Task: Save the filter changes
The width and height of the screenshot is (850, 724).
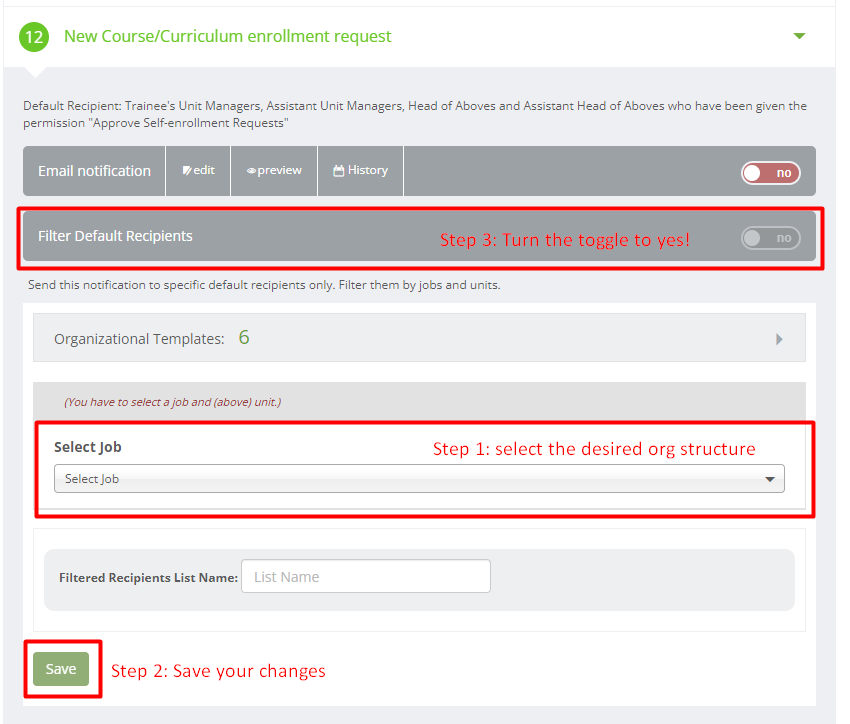Action: [61, 669]
